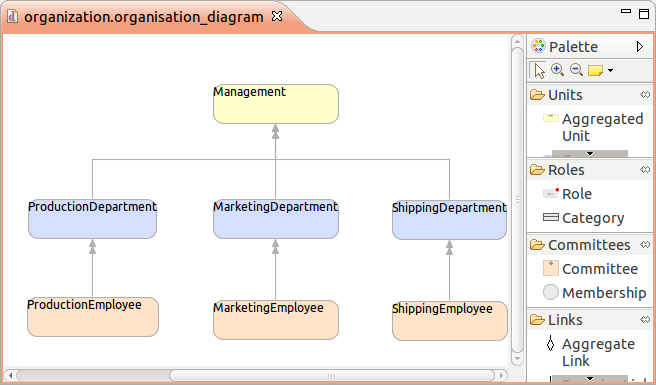656x385 pixels.
Task: Select the Aggregated Unit palette tool
Action: [593, 127]
